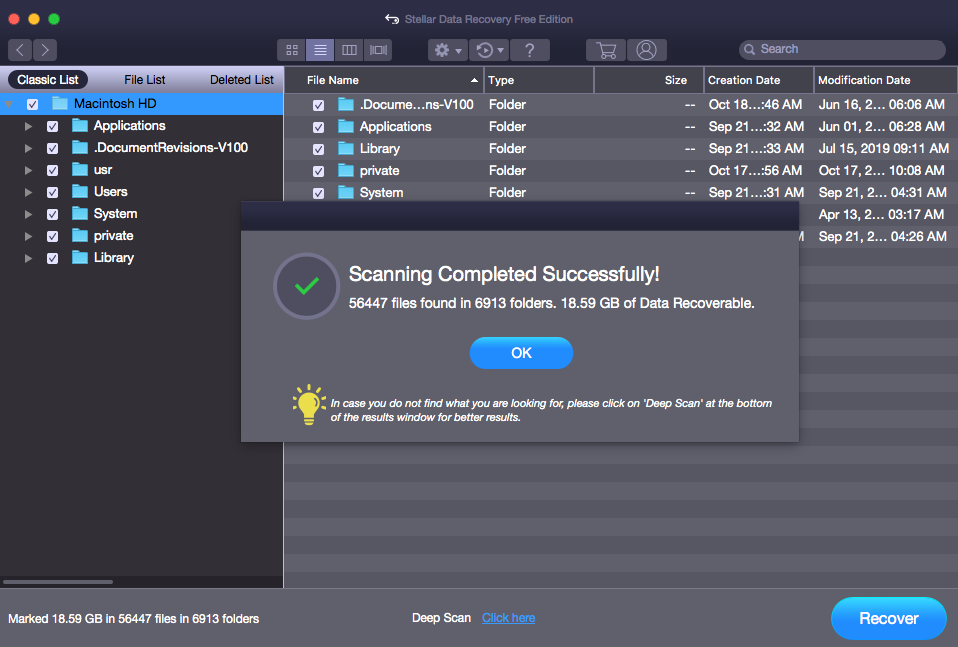Sort by Type column header
The image size is (958, 647).
pos(539,80)
